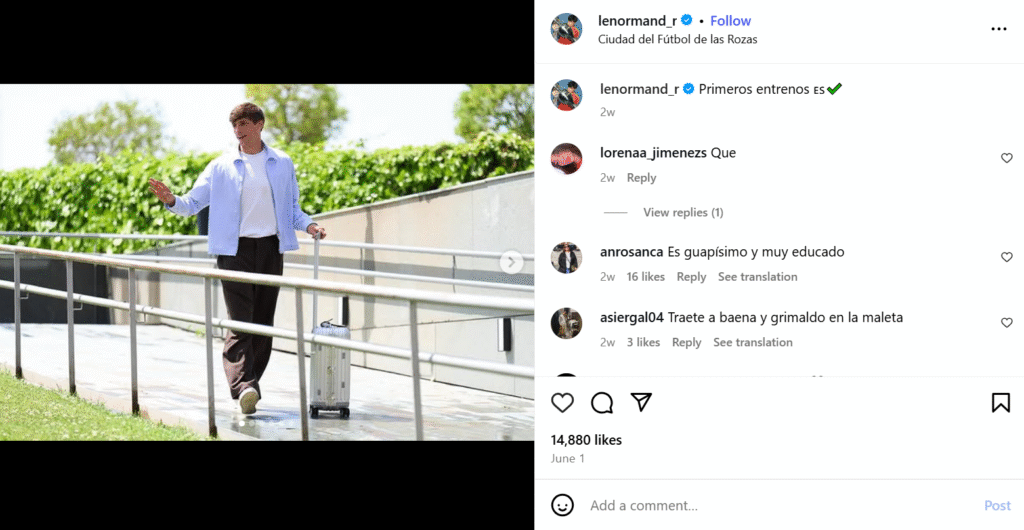This screenshot has height=530, width=1024.
Task: Like lorenaa_jimenezs comment
Action: (1007, 158)
